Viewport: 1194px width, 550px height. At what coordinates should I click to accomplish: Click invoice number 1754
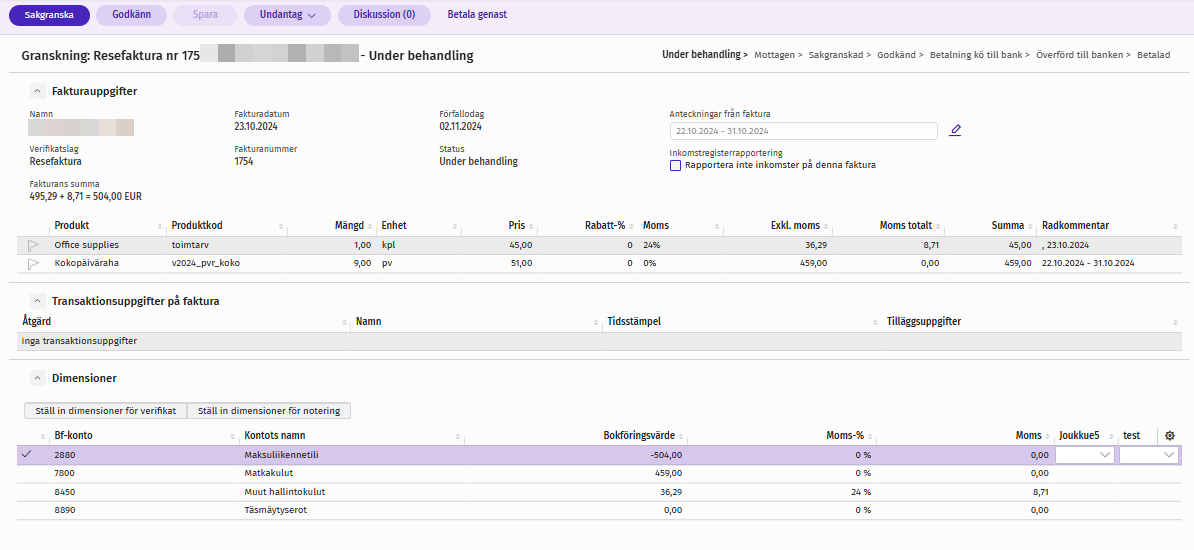pyautogui.click(x=244, y=161)
